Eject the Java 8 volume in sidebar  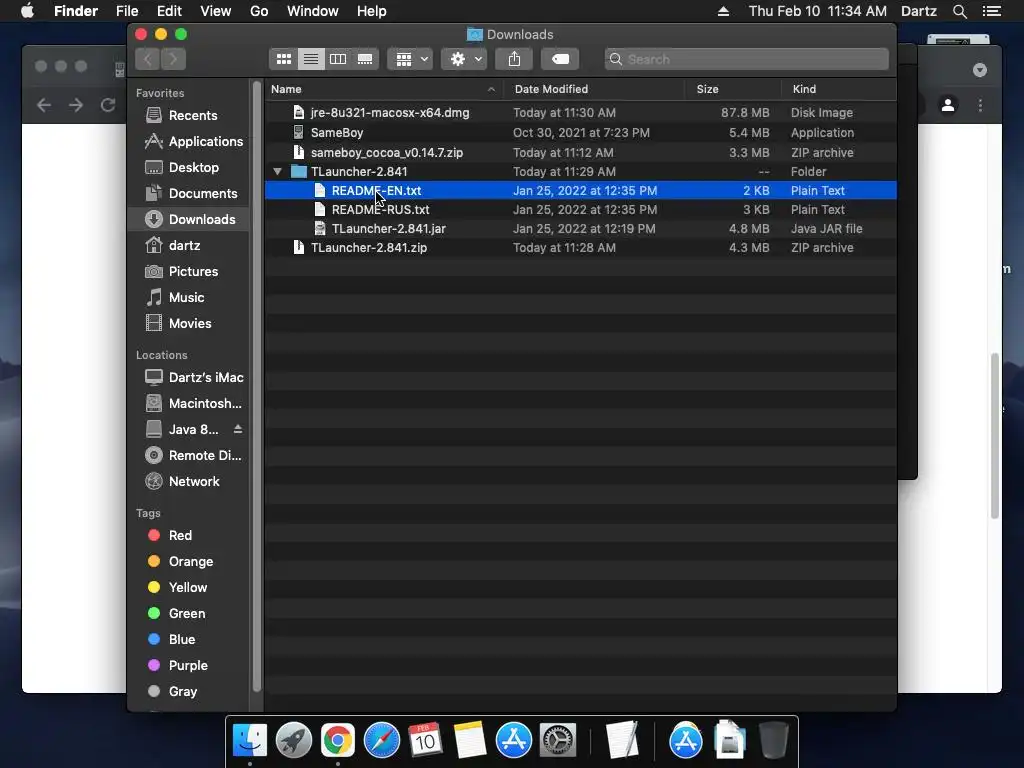[x=238, y=429]
